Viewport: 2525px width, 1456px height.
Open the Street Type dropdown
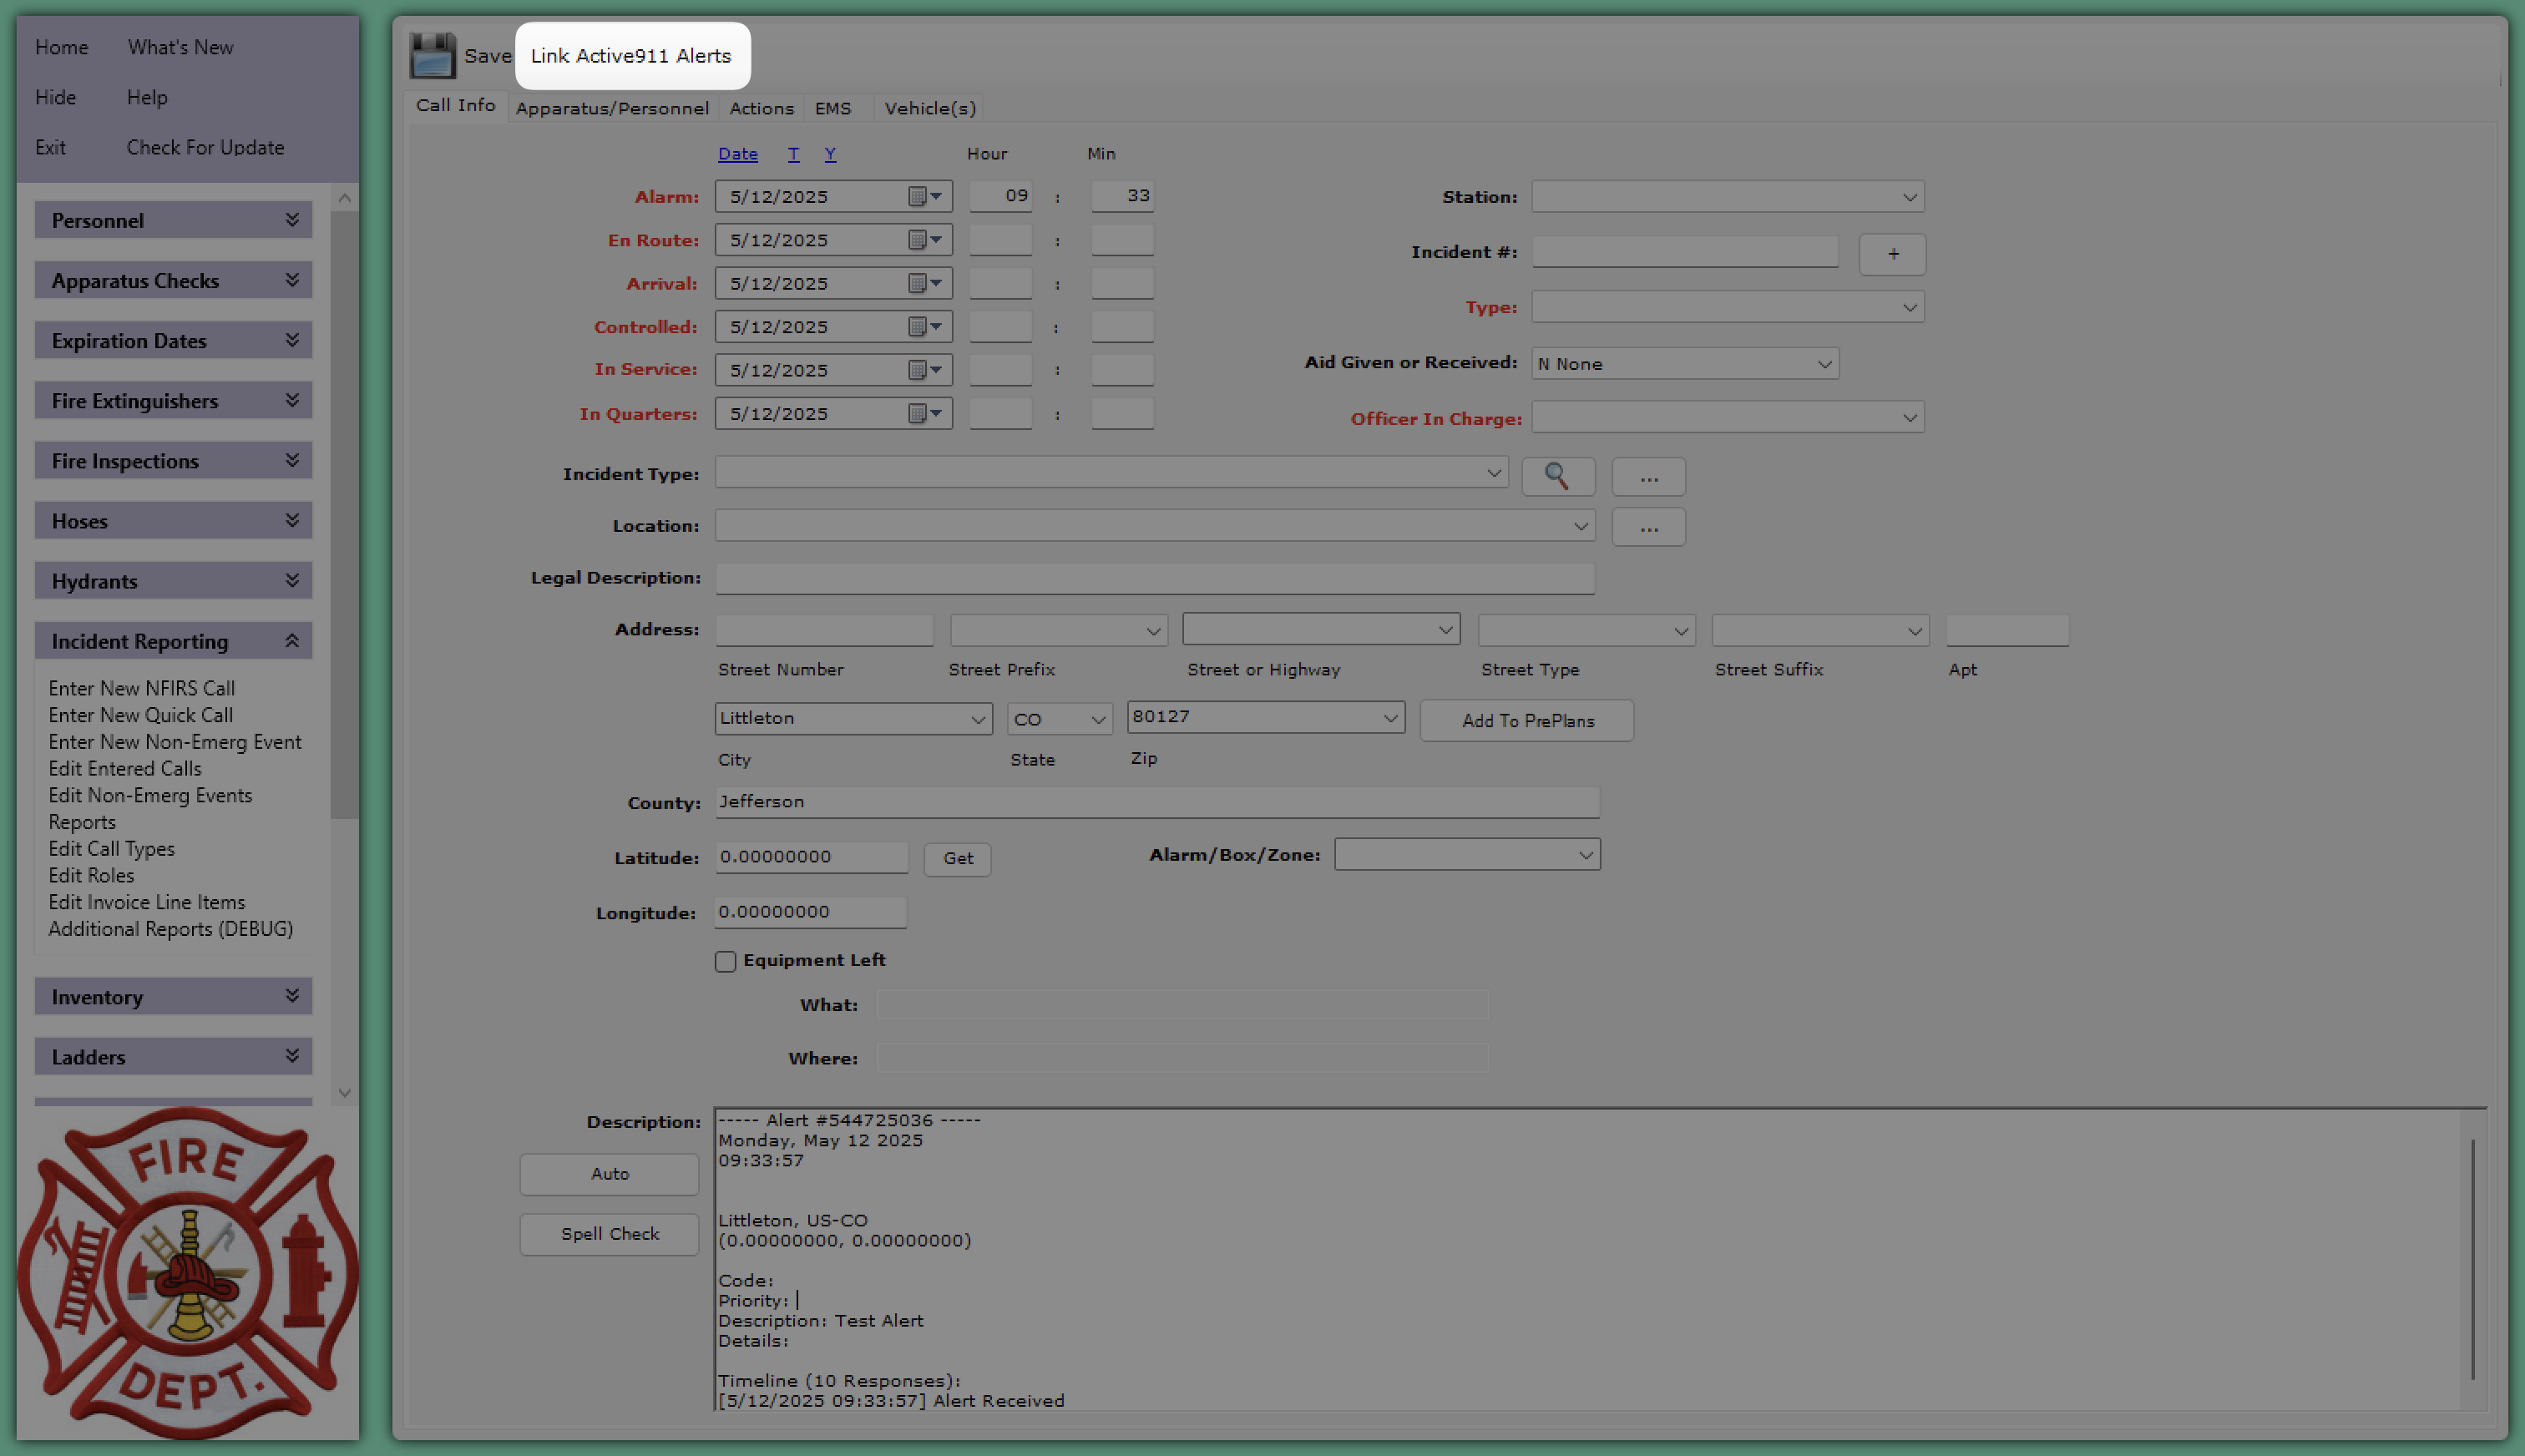click(x=1586, y=630)
